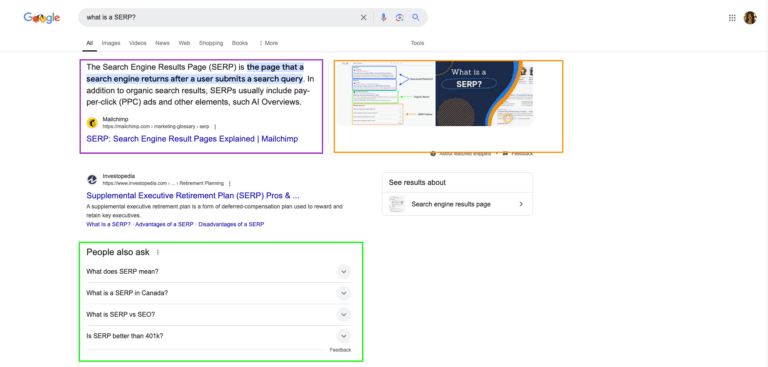768x367 pixels.
Task: Switch to the Images tab
Action: pyautogui.click(x=111, y=43)
